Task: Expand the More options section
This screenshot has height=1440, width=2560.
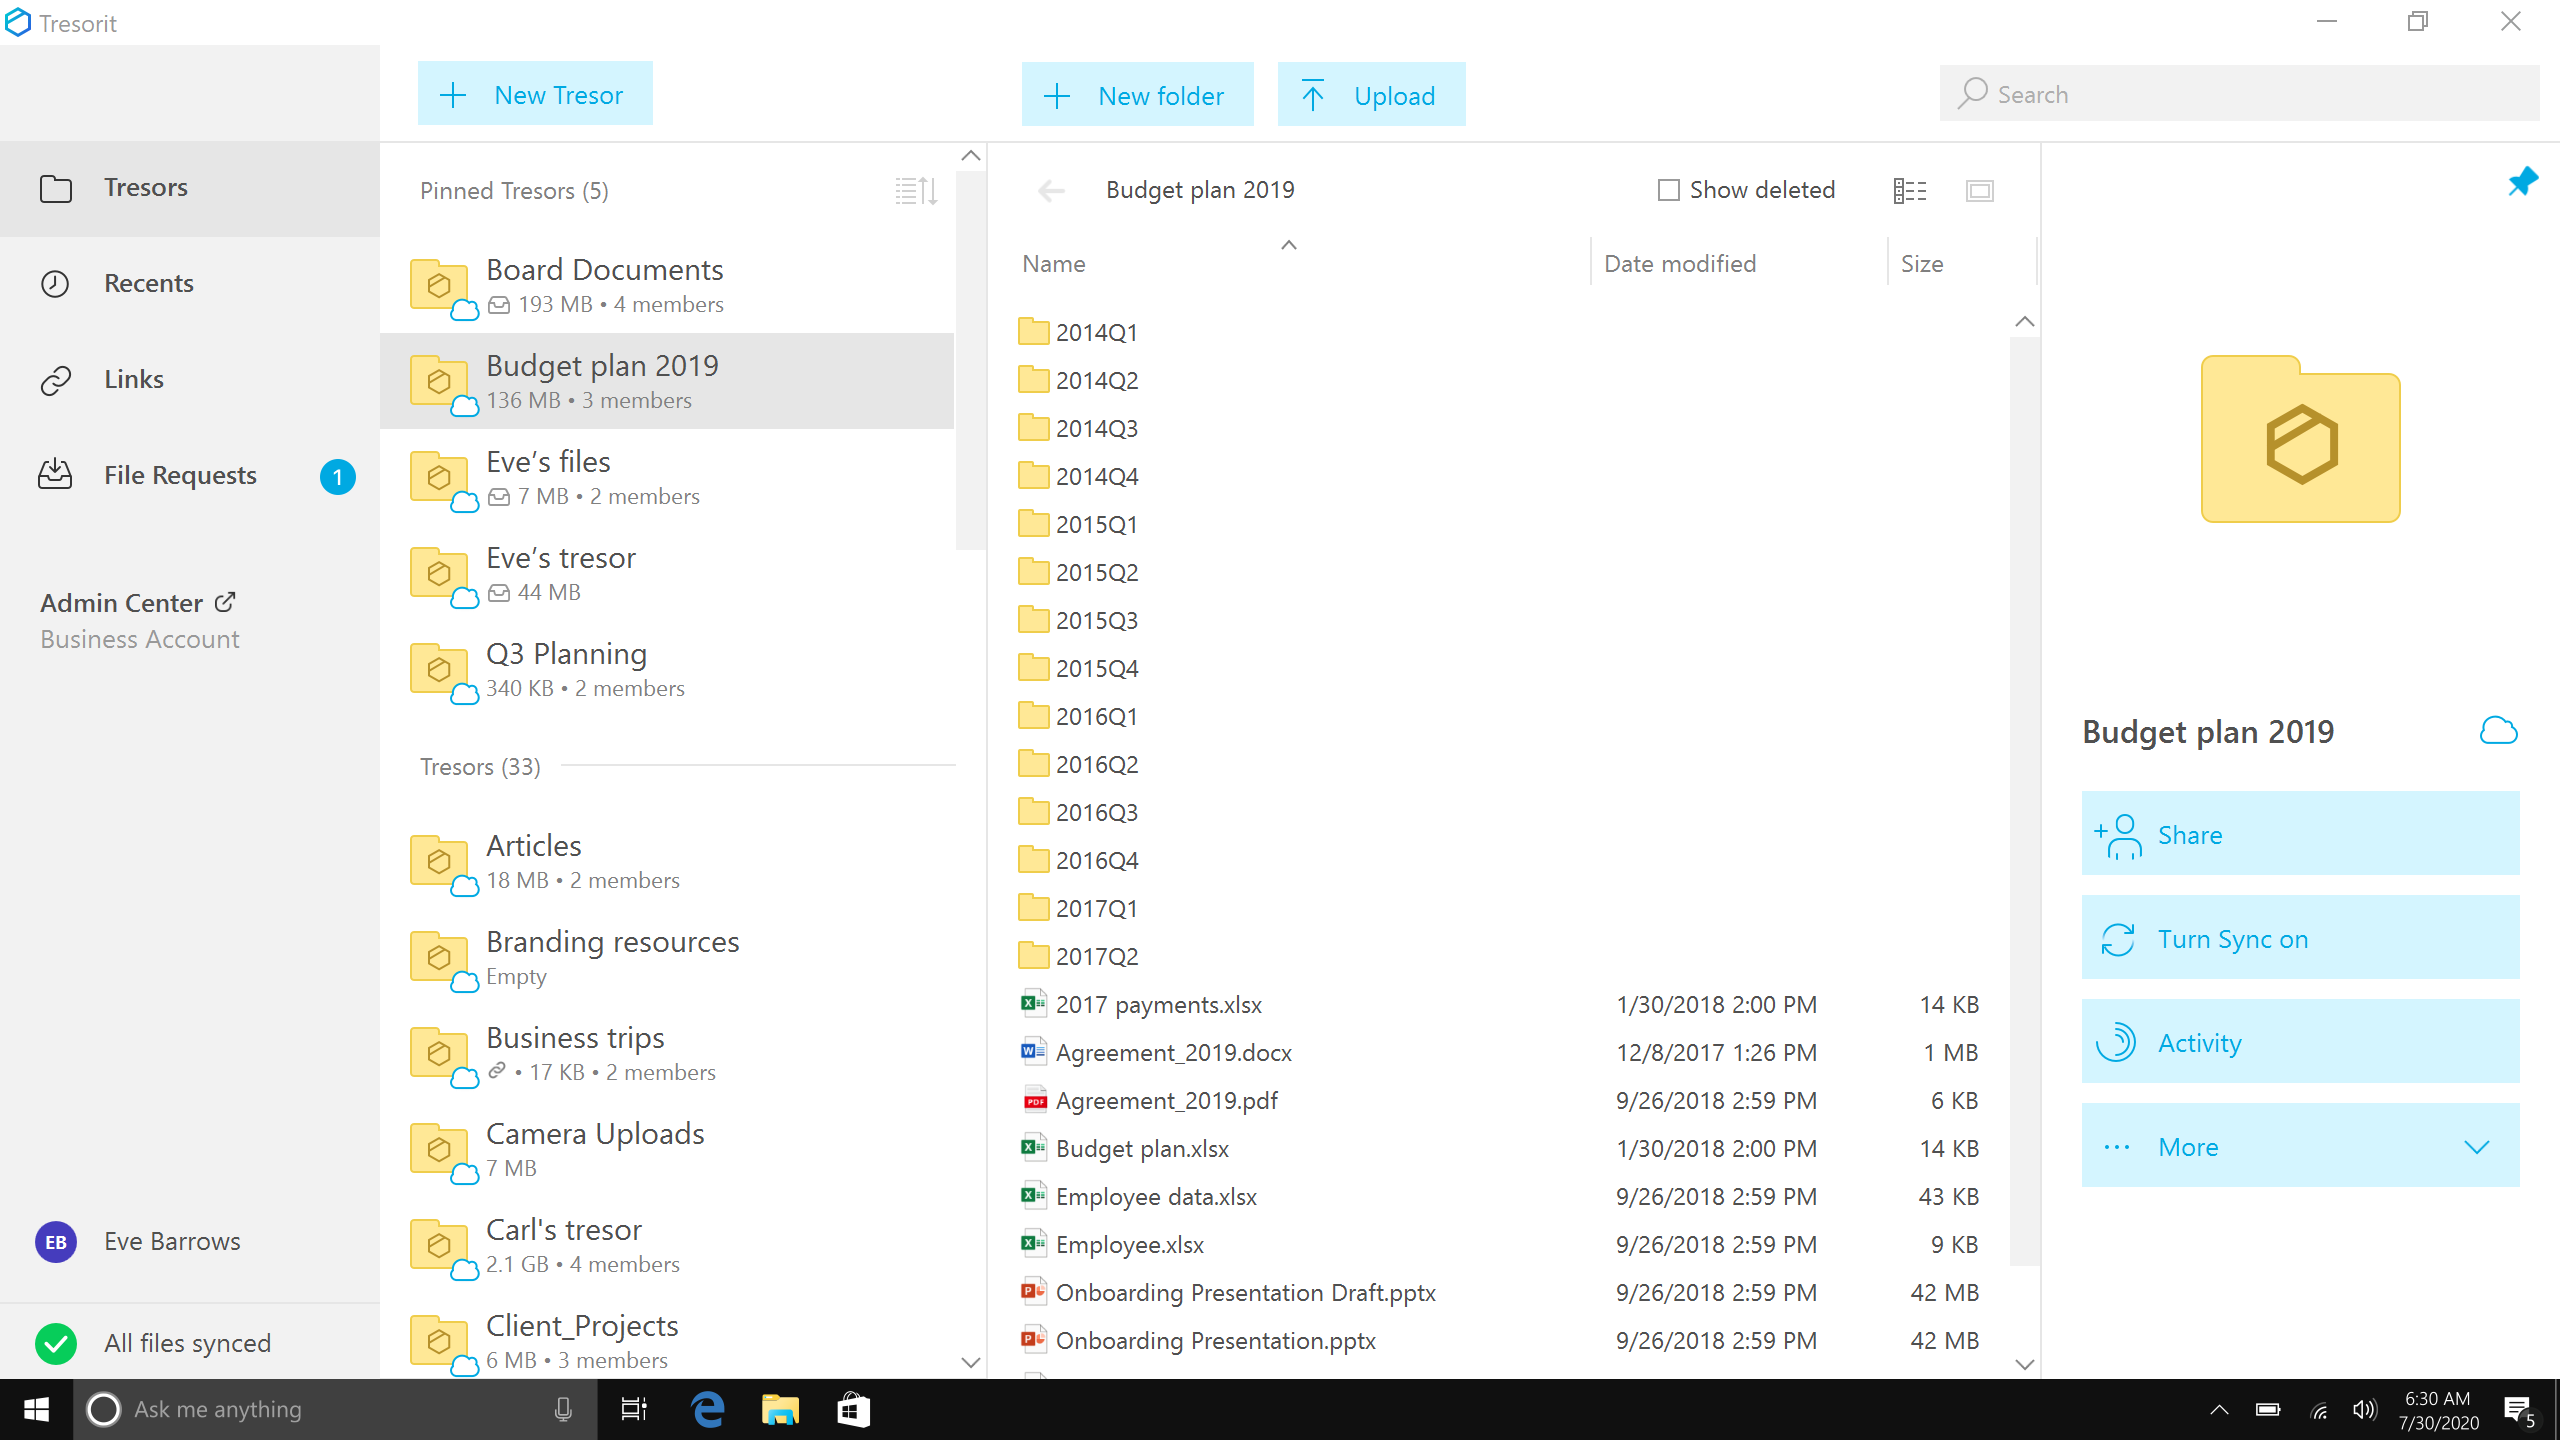Action: [2299, 1146]
